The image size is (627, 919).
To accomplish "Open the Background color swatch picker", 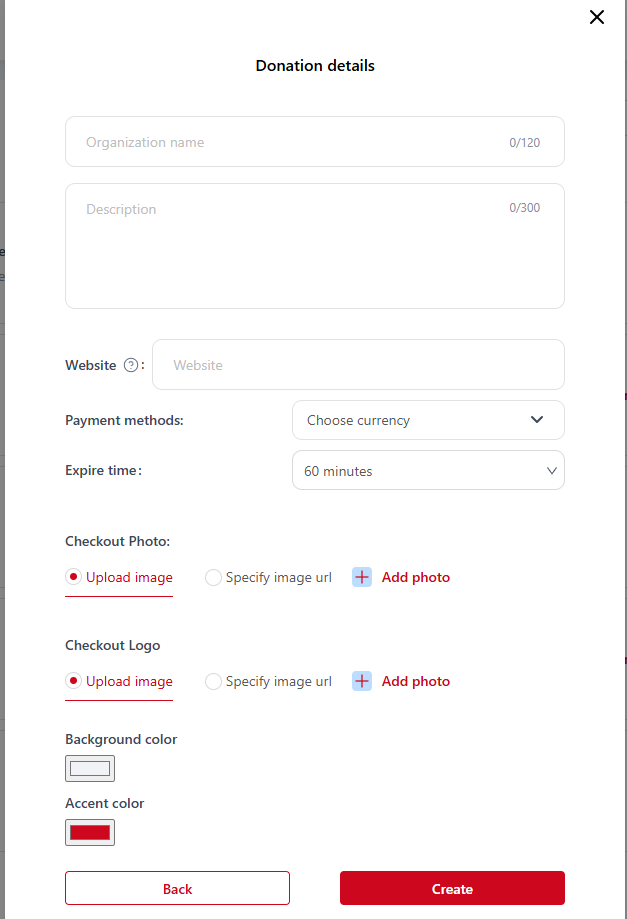I will [90, 768].
